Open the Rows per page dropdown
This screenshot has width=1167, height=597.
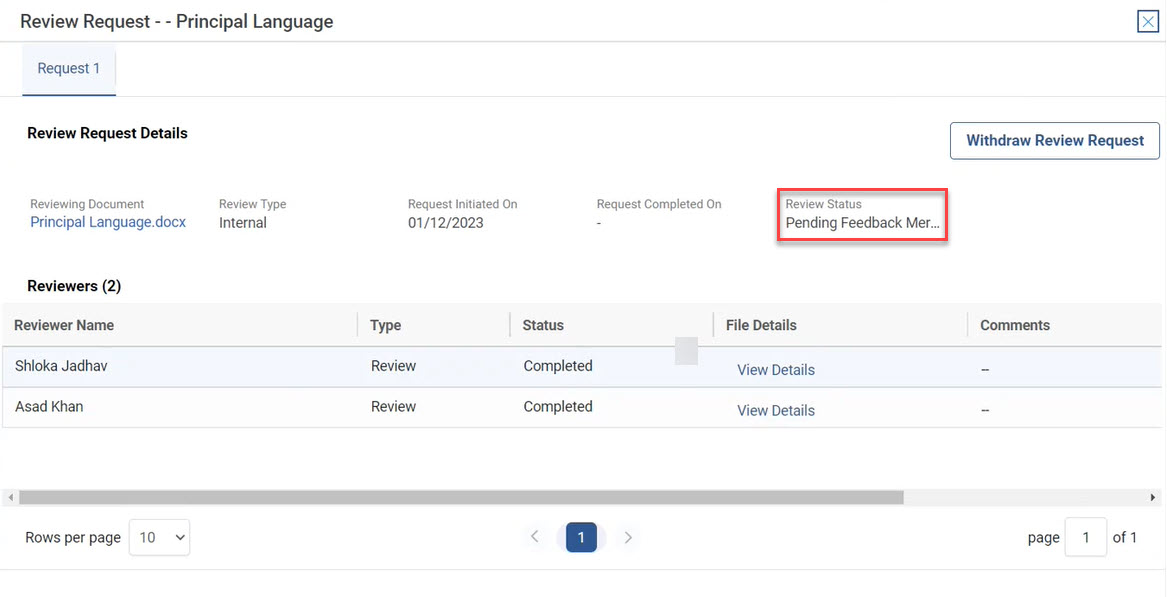160,537
